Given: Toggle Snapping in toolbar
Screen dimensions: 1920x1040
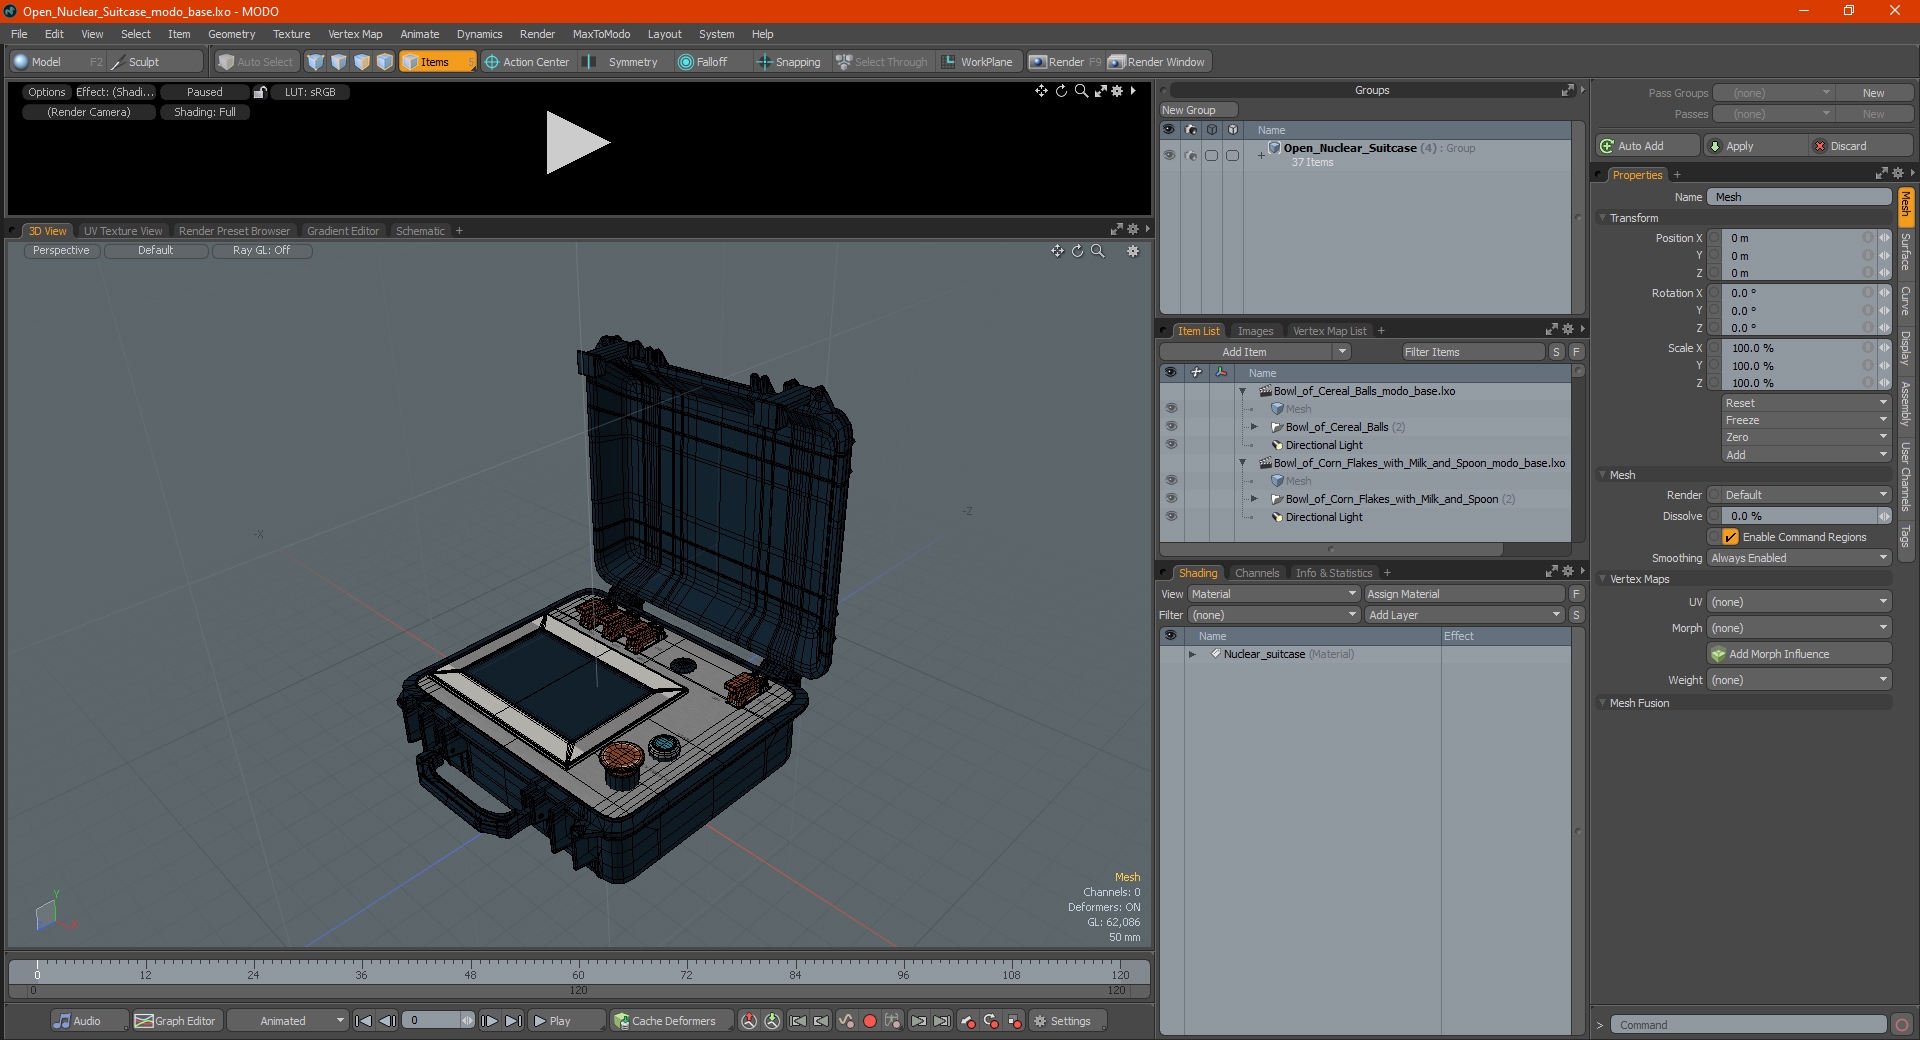Looking at the screenshot, I should tap(789, 62).
